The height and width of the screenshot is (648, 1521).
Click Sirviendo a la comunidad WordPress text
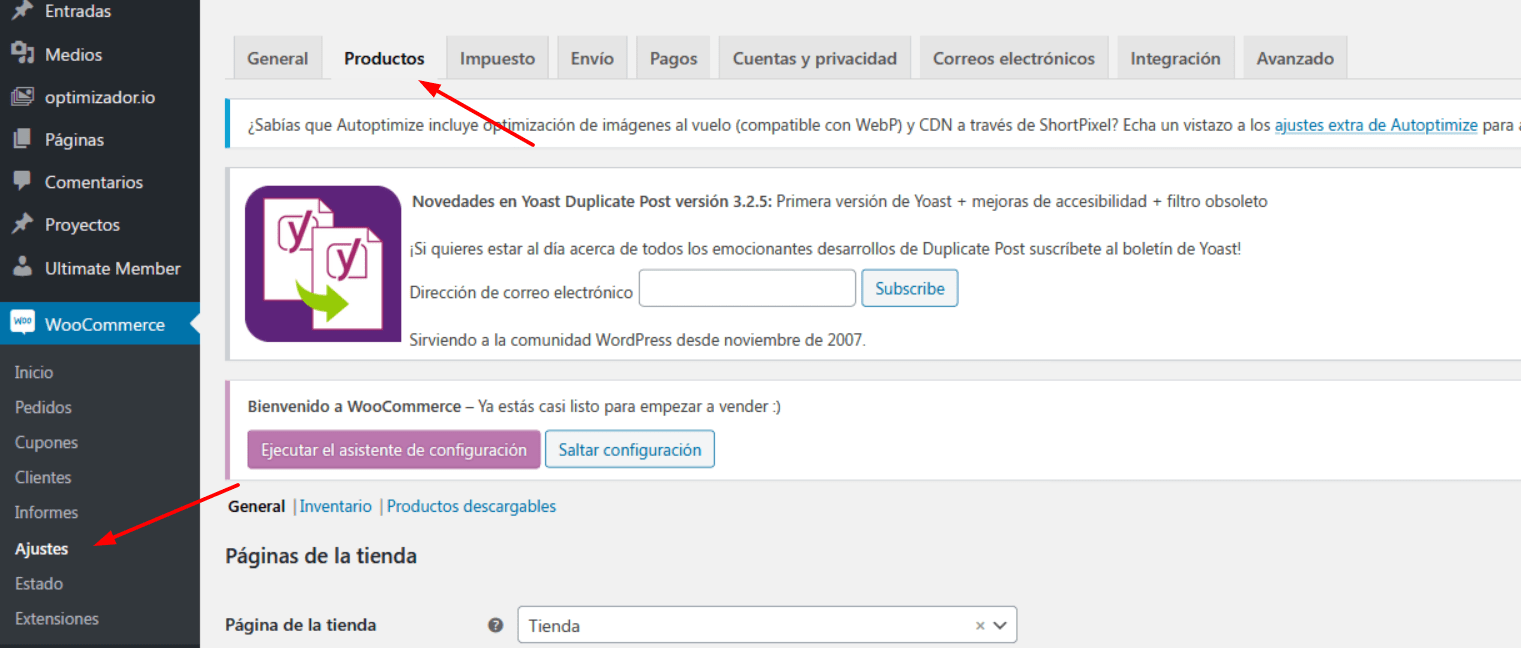point(638,339)
